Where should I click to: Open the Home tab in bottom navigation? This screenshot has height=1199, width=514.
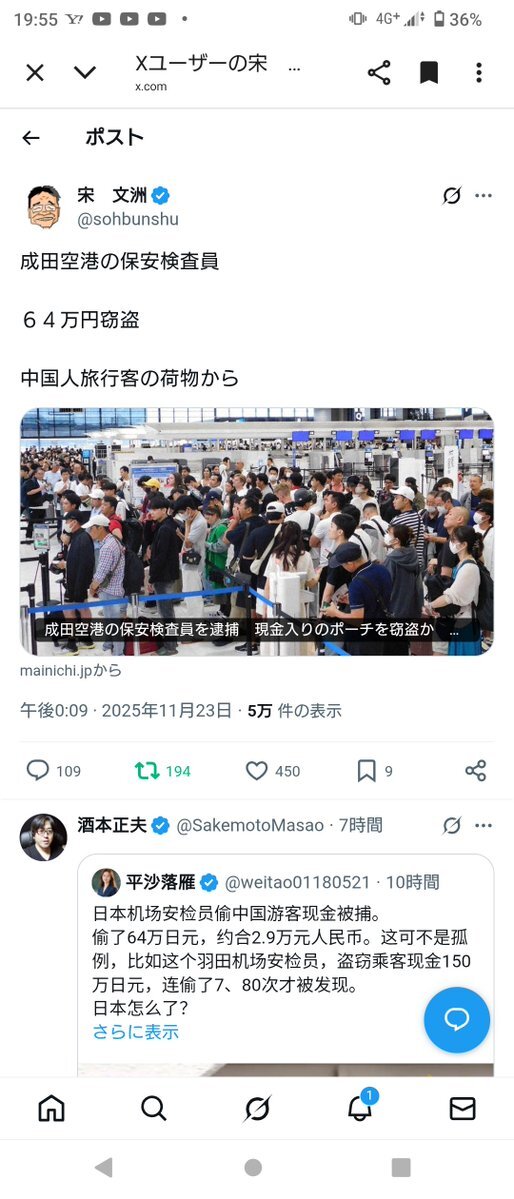[51, 1108]
